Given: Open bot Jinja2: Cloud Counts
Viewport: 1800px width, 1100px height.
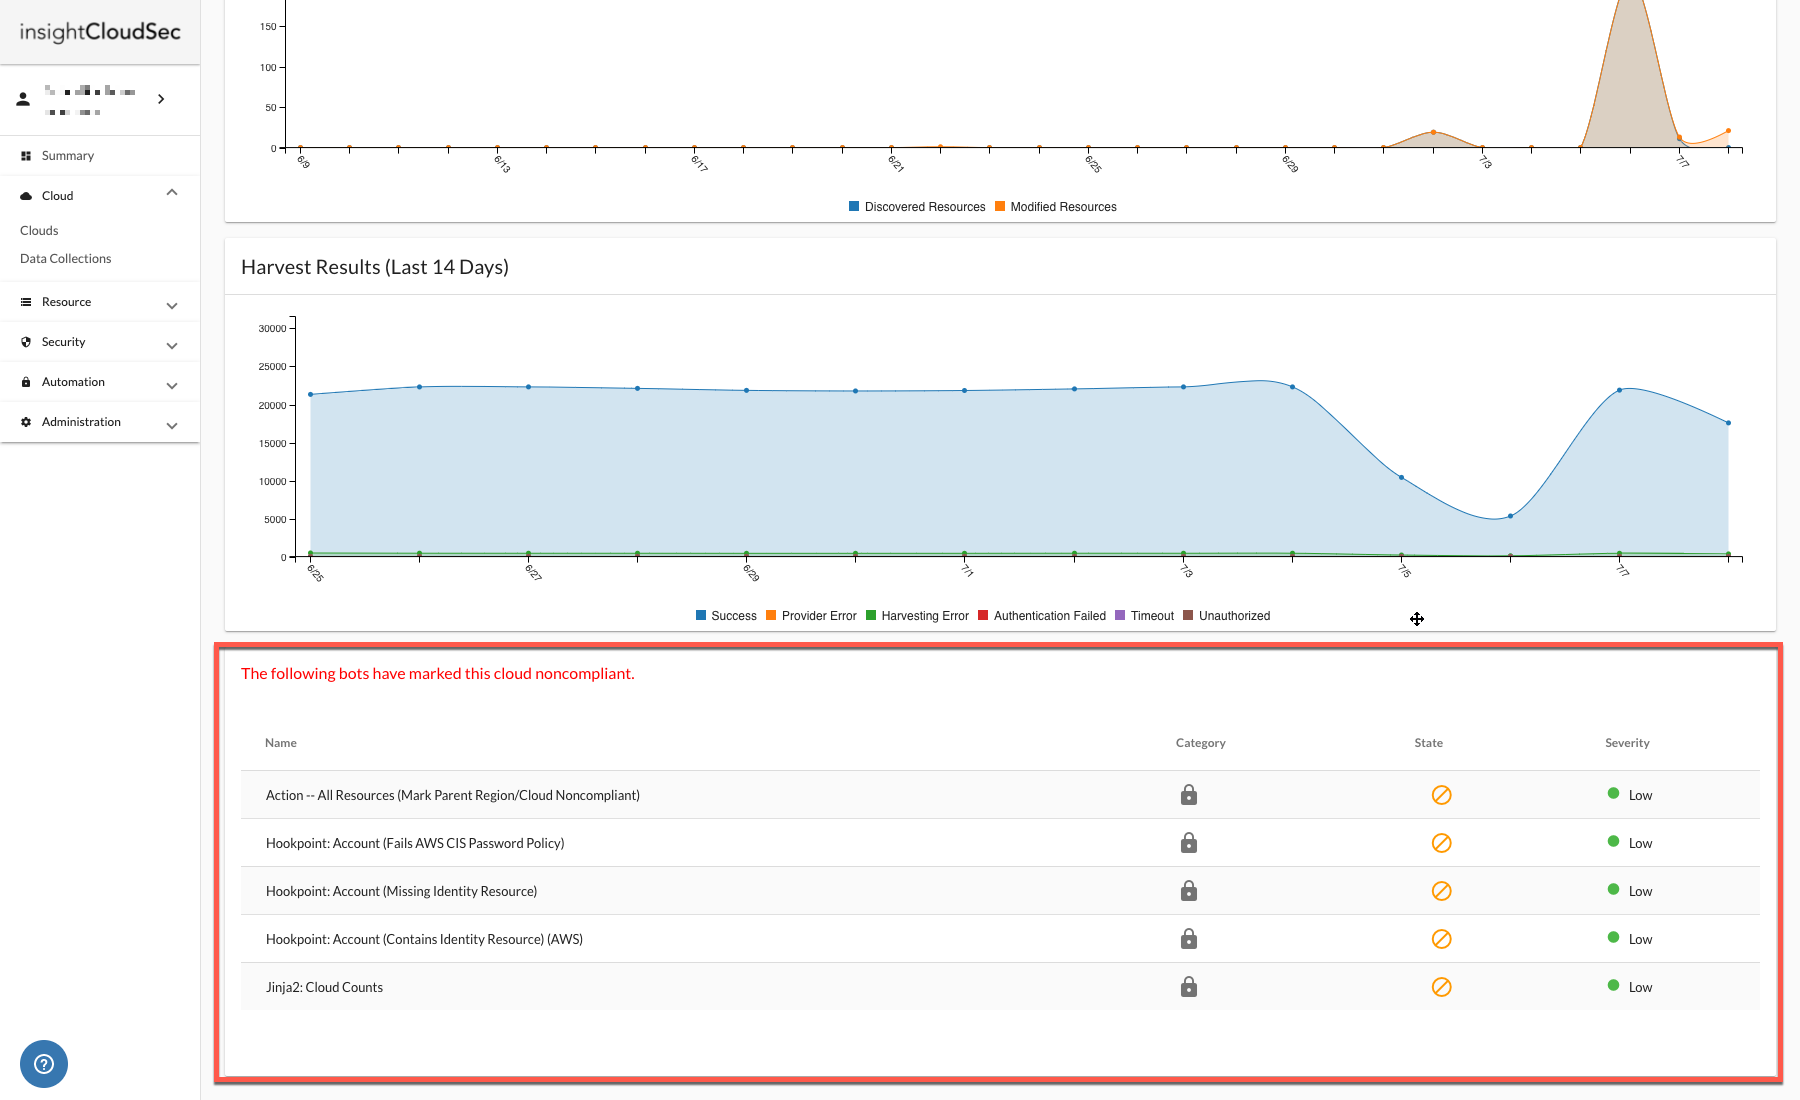Looking at the screenshot, I should (x=324, y=988).
